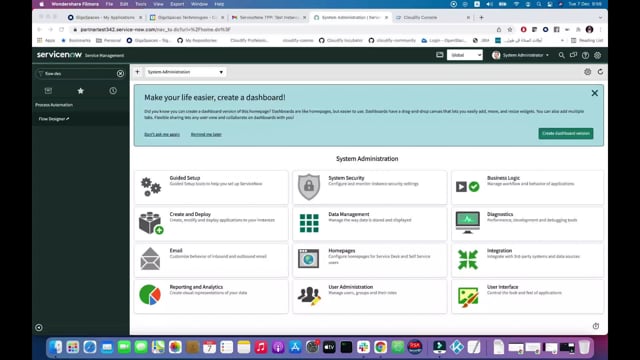Screen dimensions: 640x360
Task: Open ServiceNow system settings gear in banner
Action: (598, 55)
